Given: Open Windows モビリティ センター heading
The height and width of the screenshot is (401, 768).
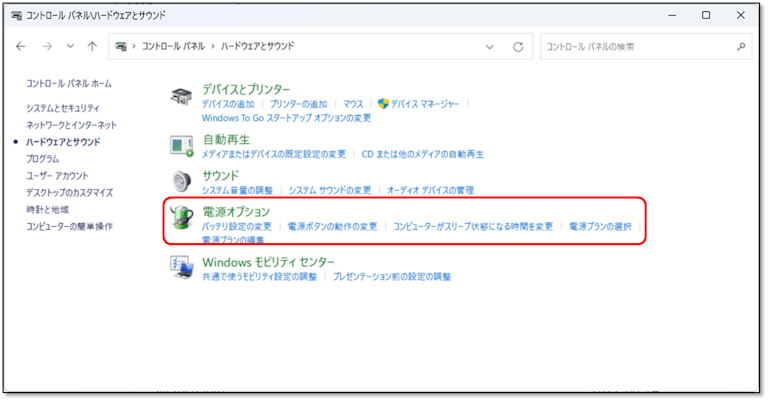Looking at the screenshot, I should [268, 262].
